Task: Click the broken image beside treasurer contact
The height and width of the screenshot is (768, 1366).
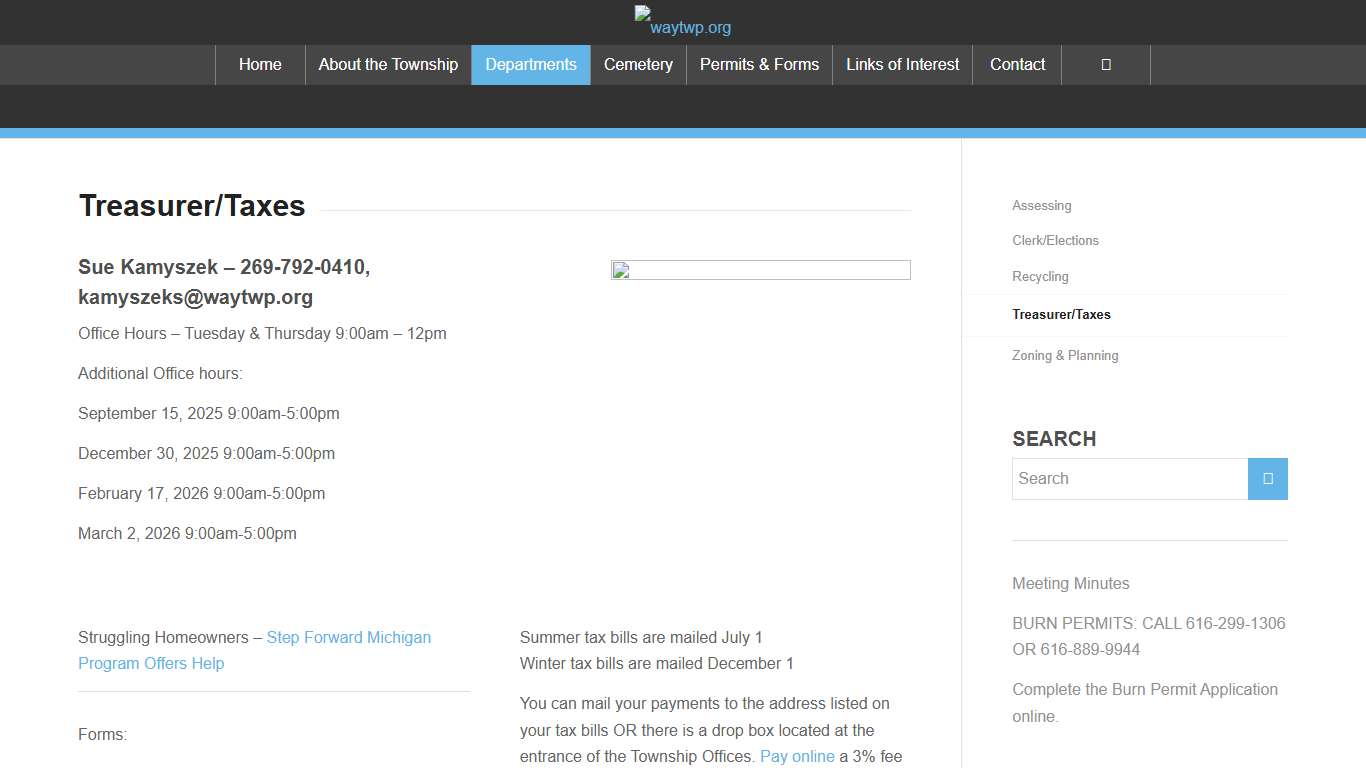Action: (760, 270)
